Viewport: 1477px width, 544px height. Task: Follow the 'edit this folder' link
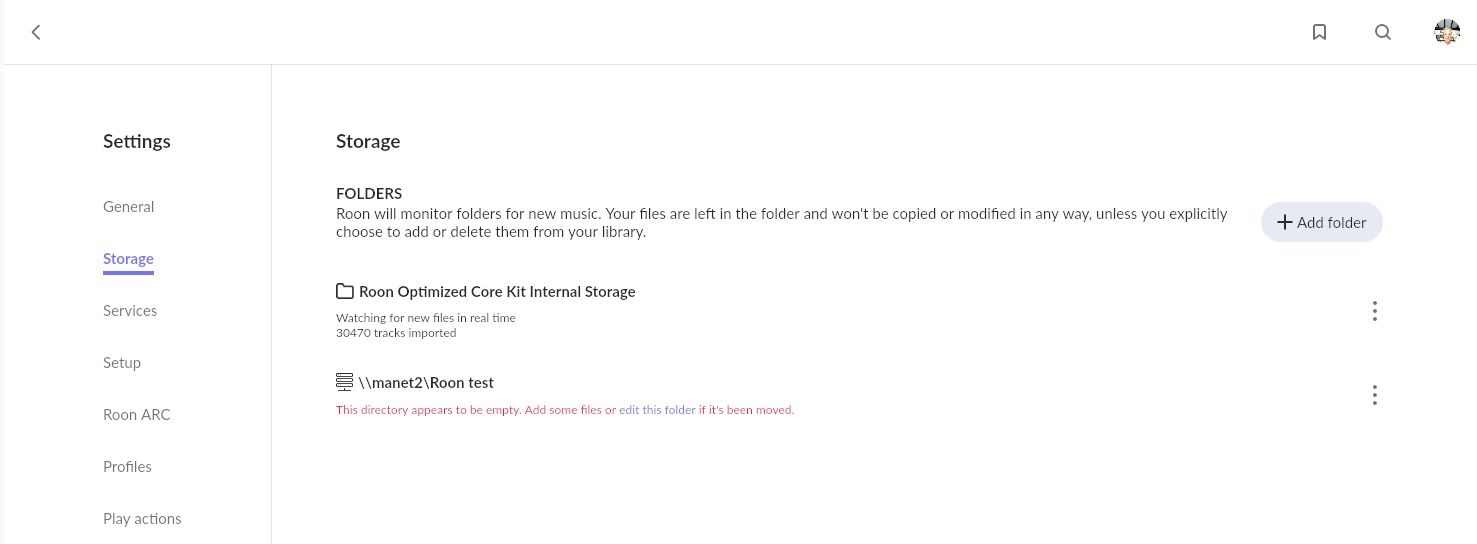pos(657,410)
